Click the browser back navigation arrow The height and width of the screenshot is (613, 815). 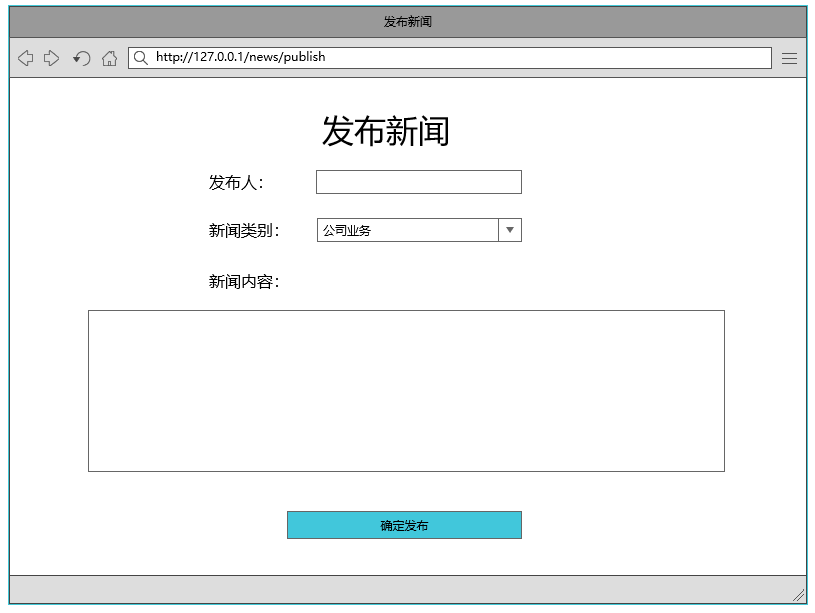point(25,57)
